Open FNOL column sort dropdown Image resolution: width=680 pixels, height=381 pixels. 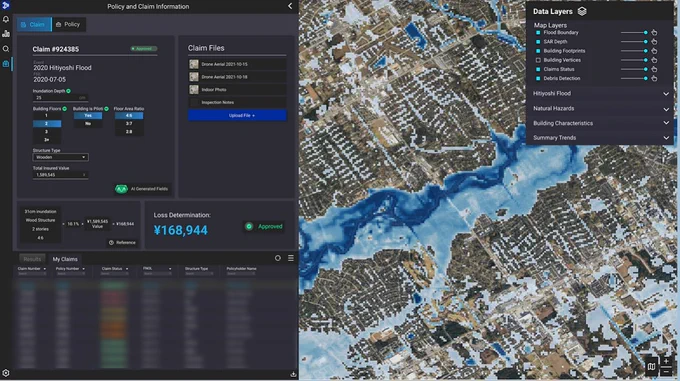170,269
